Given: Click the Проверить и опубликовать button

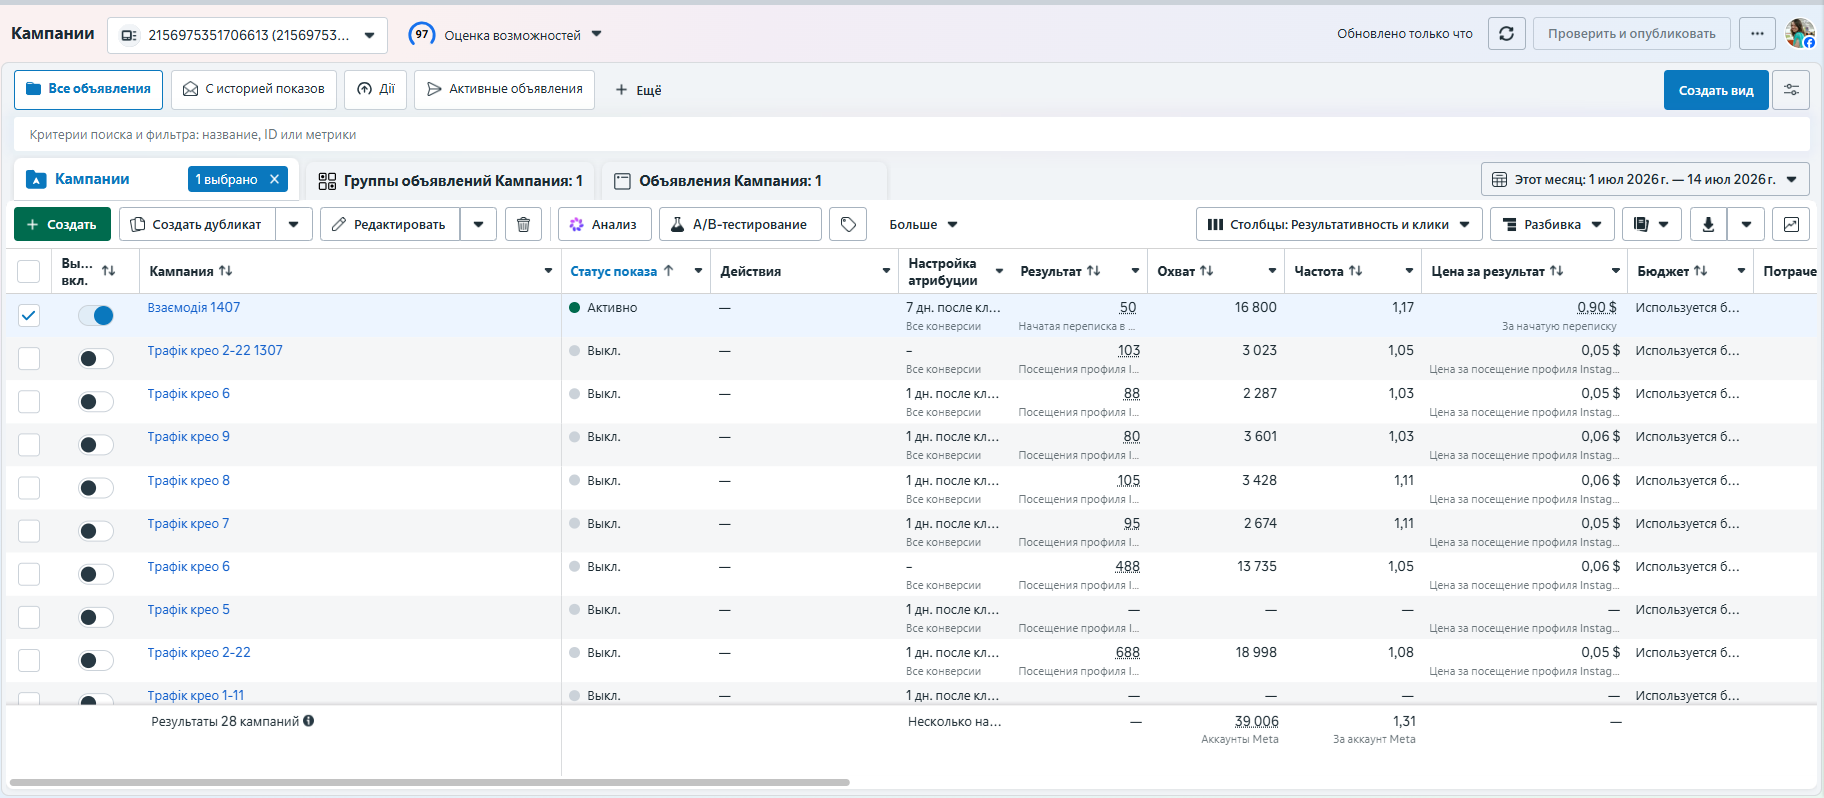Looking at the screenshot, I should click(1632, 34).
